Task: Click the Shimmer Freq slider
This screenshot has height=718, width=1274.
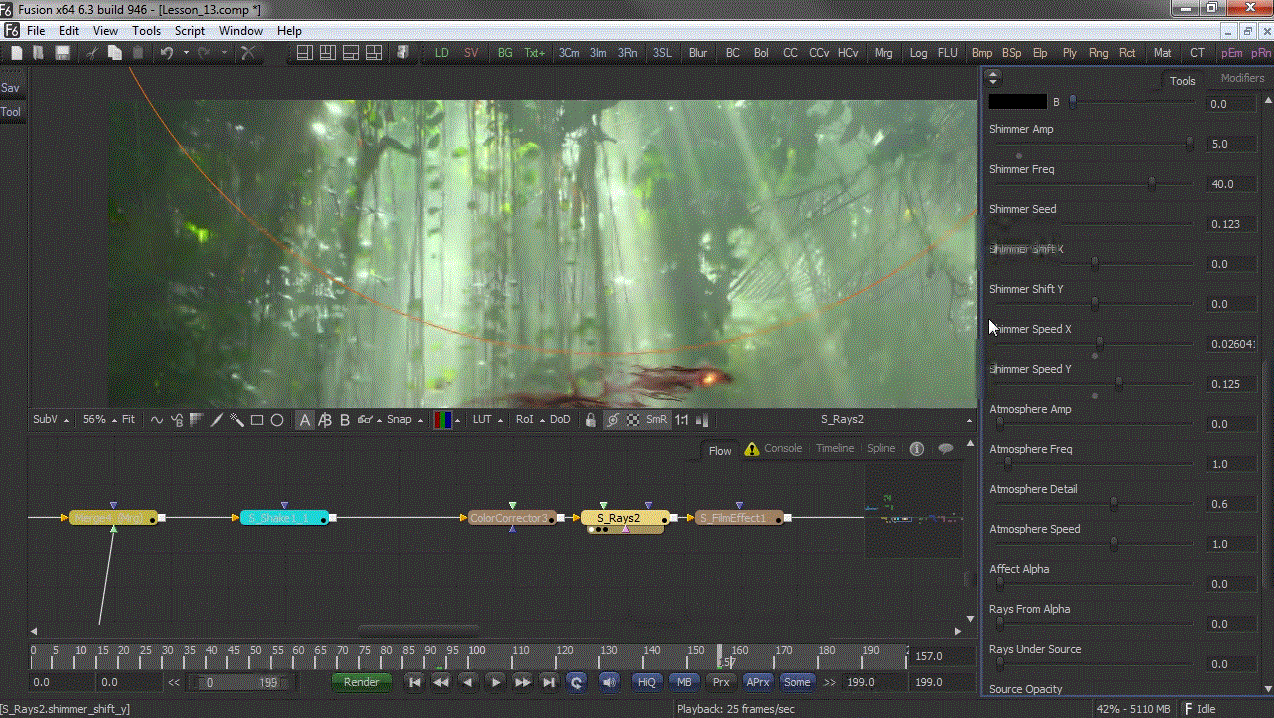Action: [1093, 184]
